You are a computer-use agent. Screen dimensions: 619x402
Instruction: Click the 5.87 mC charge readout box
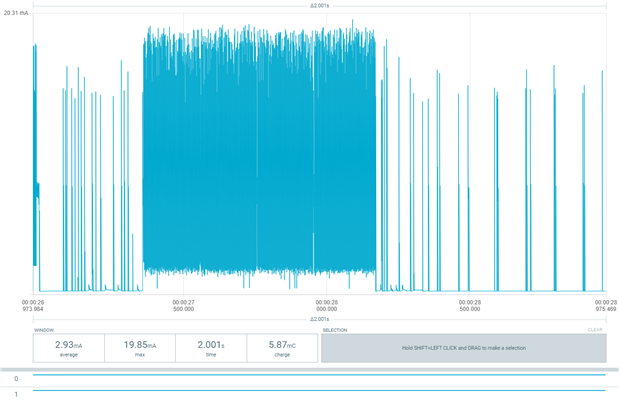pos(282,348)
